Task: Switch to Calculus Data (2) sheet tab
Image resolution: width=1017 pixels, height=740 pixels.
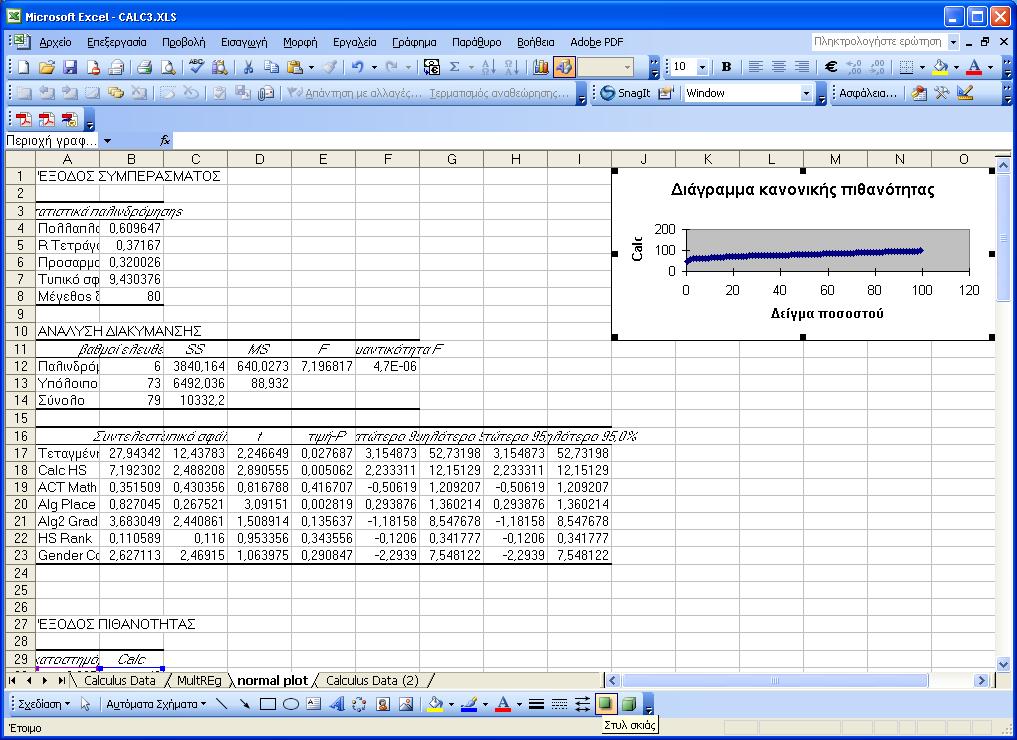Action: click(372, 680)
